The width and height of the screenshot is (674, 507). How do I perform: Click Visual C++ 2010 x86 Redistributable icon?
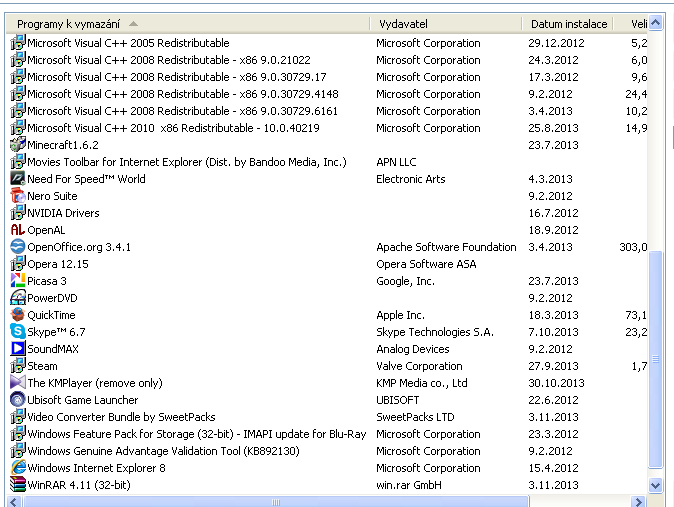point(18,128)
